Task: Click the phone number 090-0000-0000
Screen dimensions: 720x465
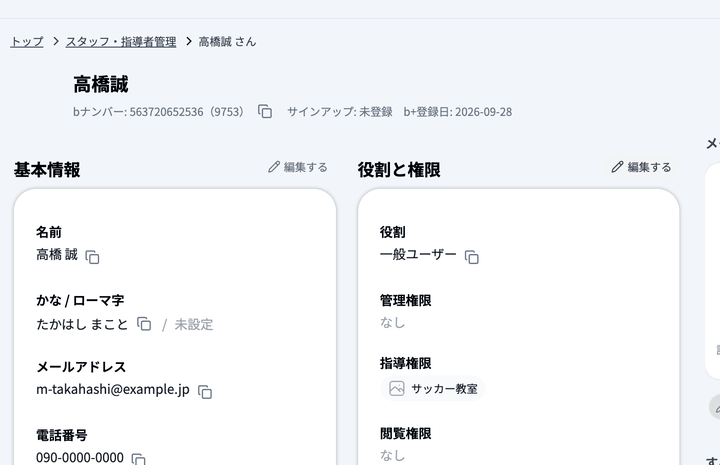Action: (80, 458)
